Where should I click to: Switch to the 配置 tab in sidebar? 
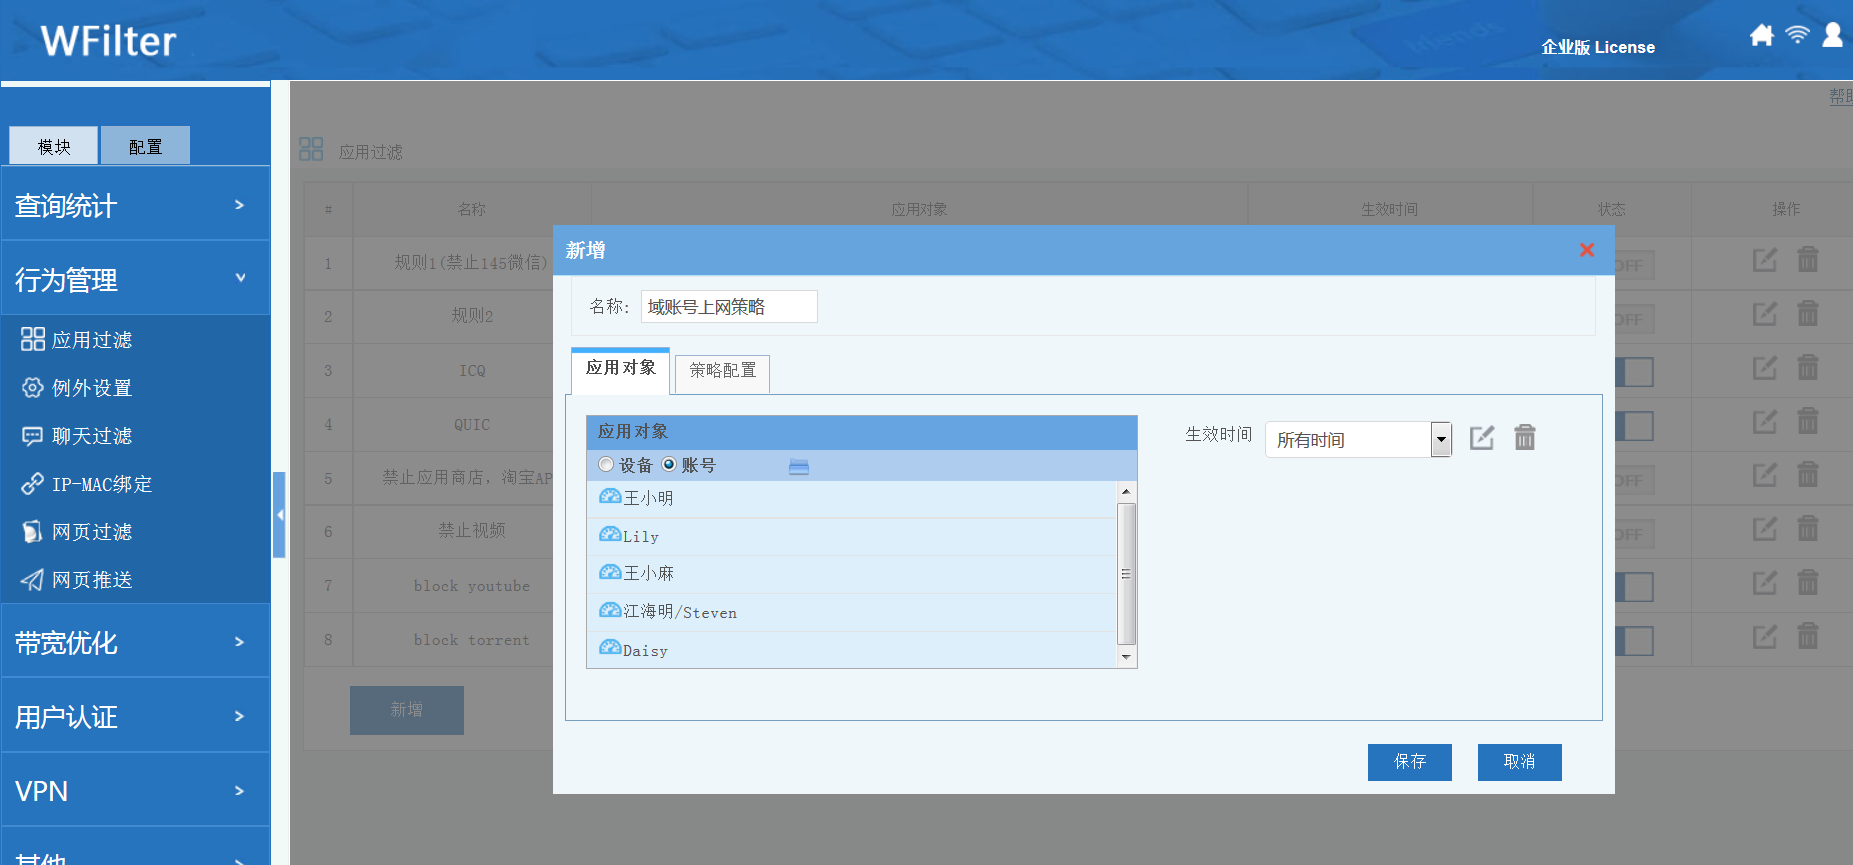pyautogui.click(x=145, y=147)
